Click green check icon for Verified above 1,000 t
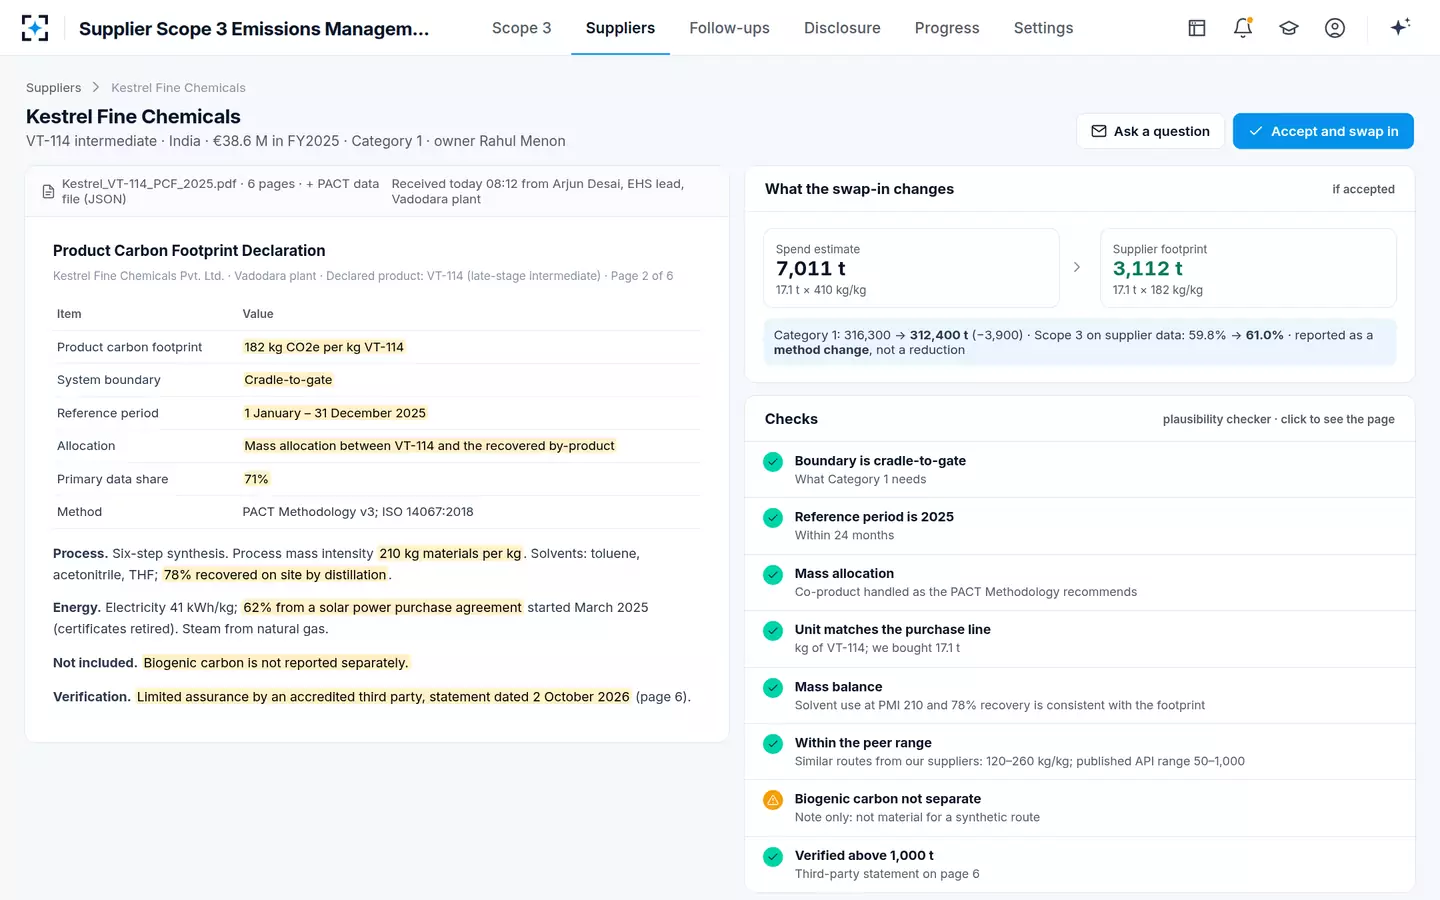The height and width of the screenshot is (900, 1440). [773, 857]
